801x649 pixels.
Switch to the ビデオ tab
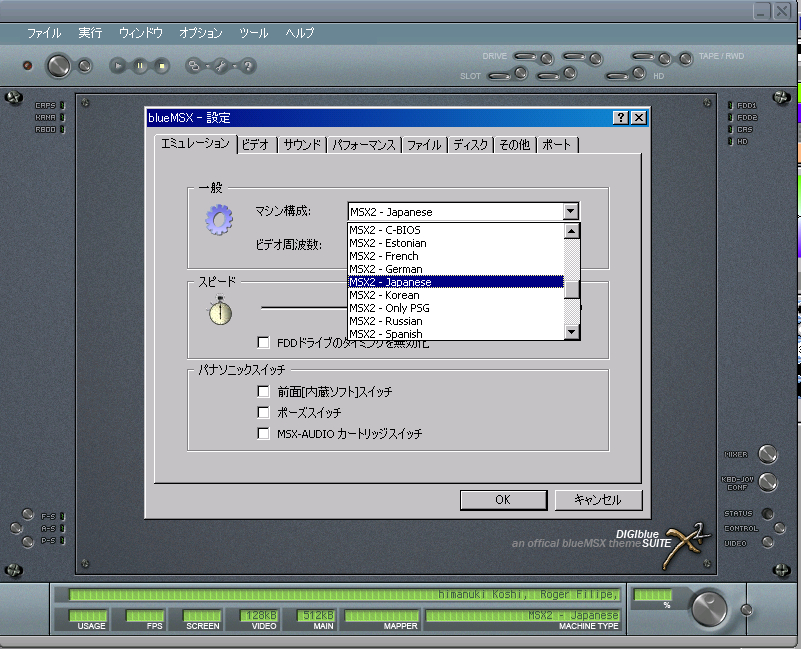[x=255, y=145]
